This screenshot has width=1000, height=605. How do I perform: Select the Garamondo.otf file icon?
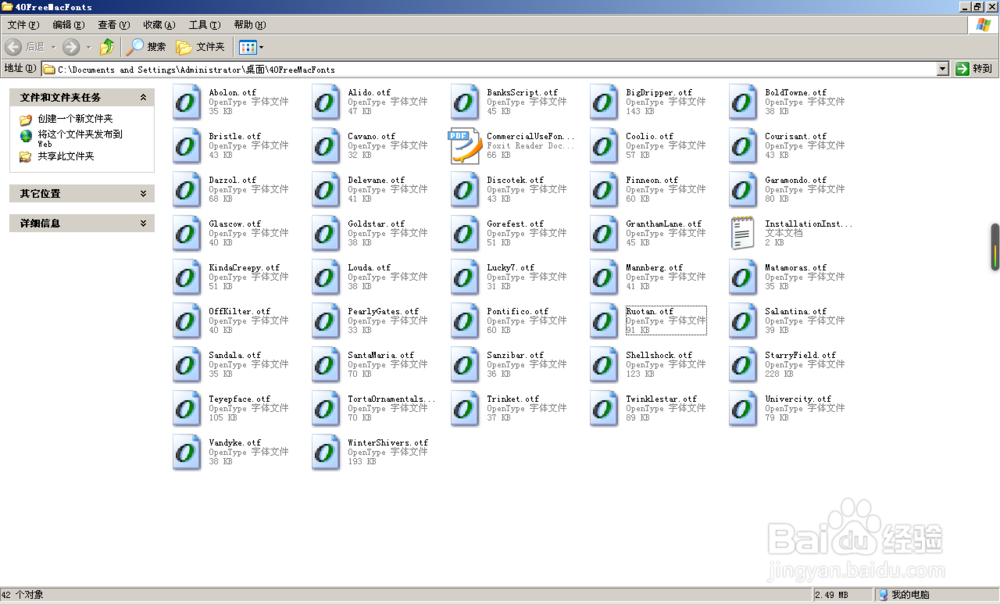(742, 190)
